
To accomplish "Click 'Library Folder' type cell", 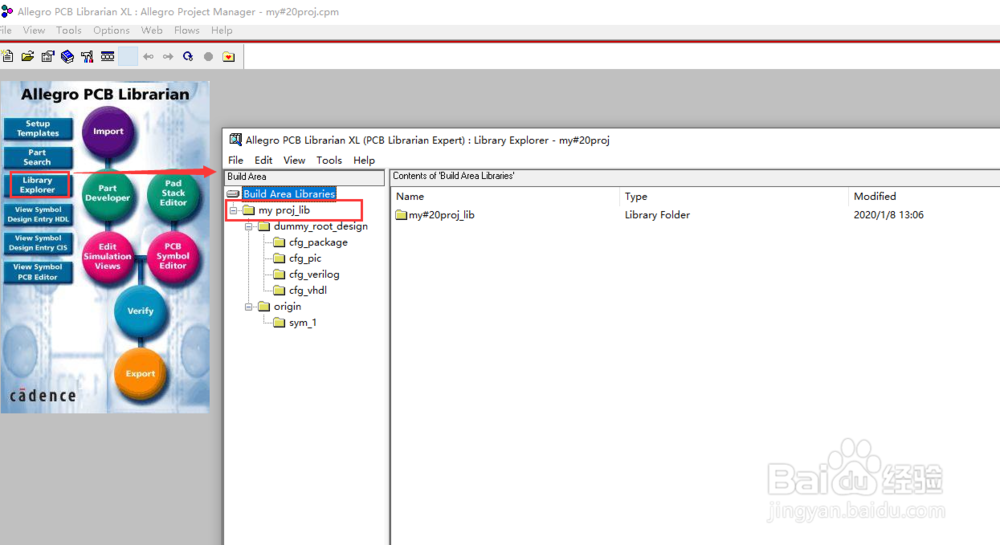I will [x=657, y=215].
